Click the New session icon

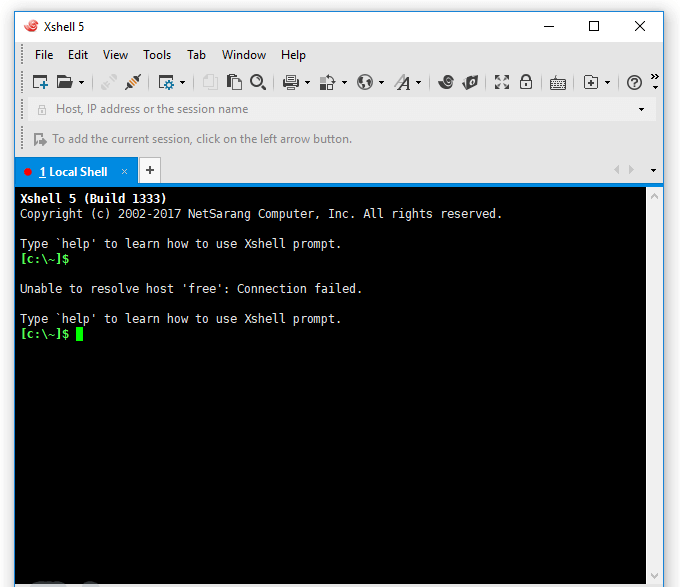[40, 82]
